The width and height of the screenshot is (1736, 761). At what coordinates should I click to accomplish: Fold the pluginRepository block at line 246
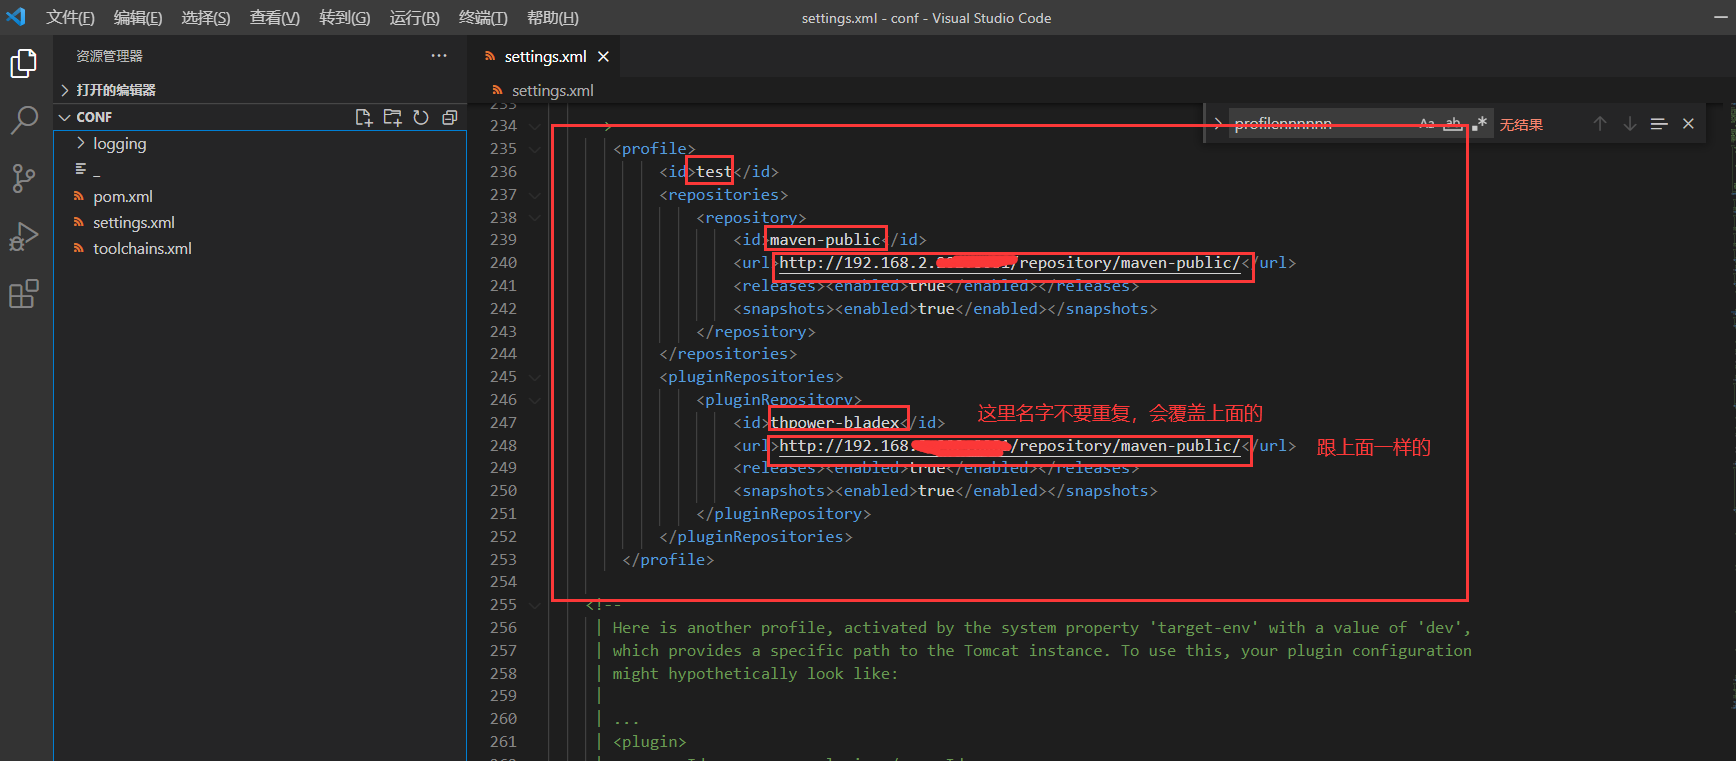535,400
